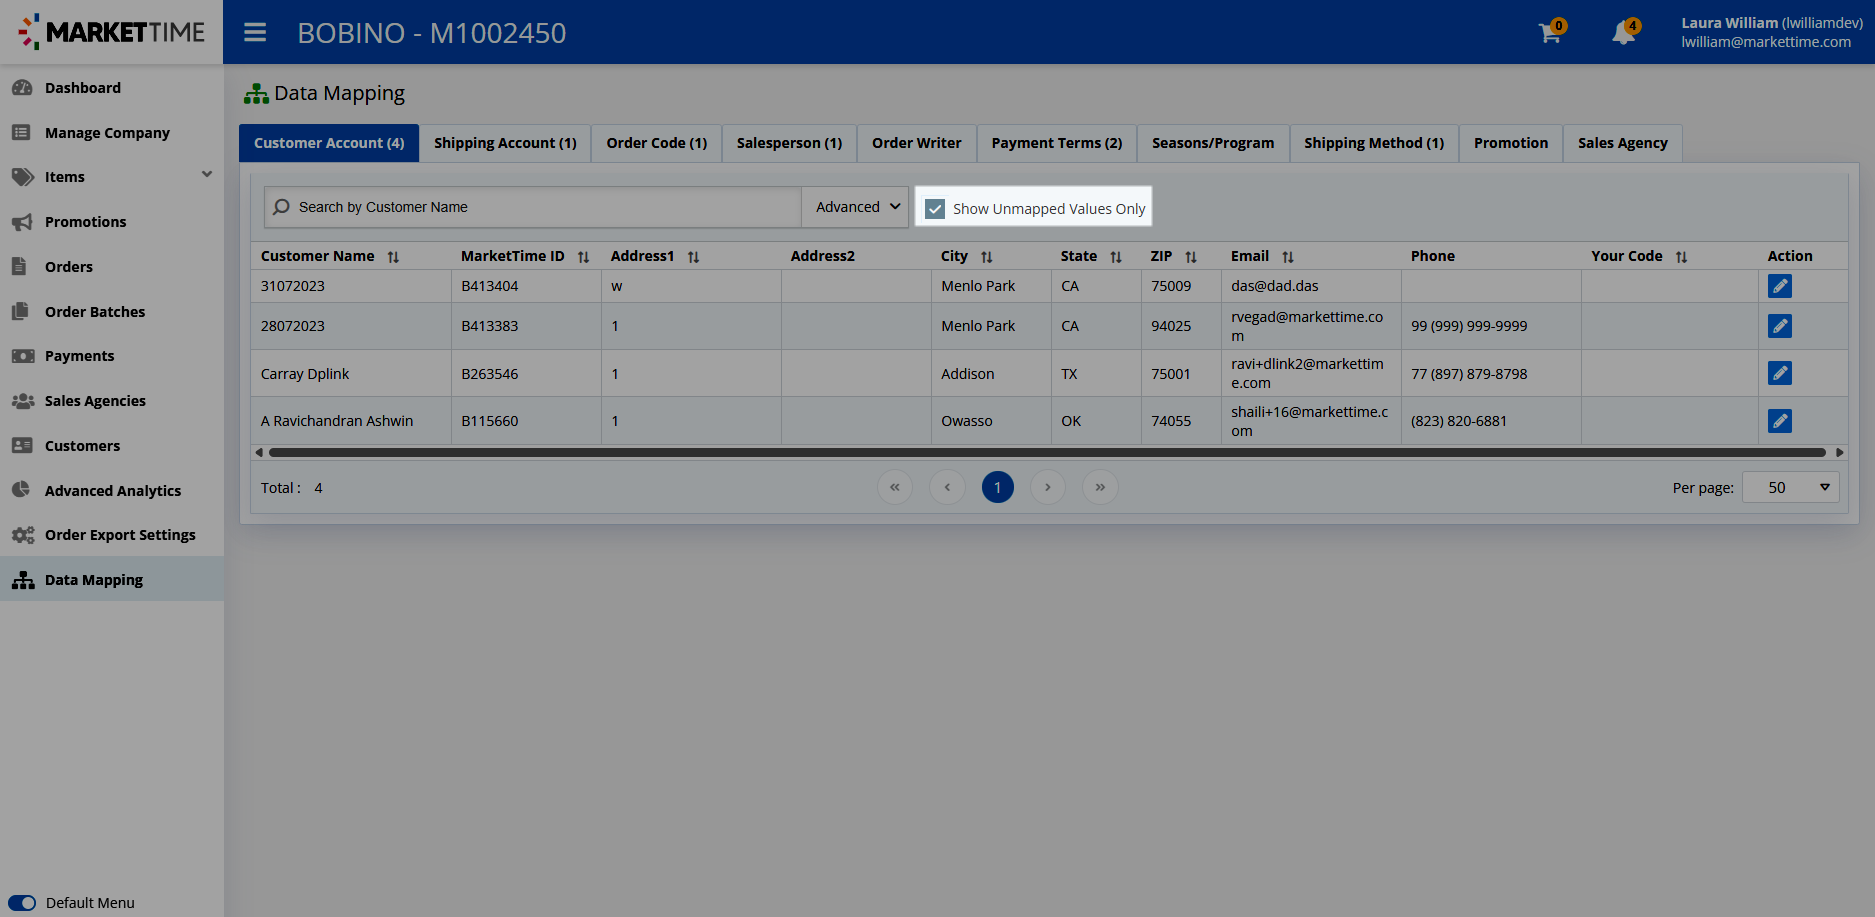
Task: Sort by Customer Name column
Action: coord(393,257)
